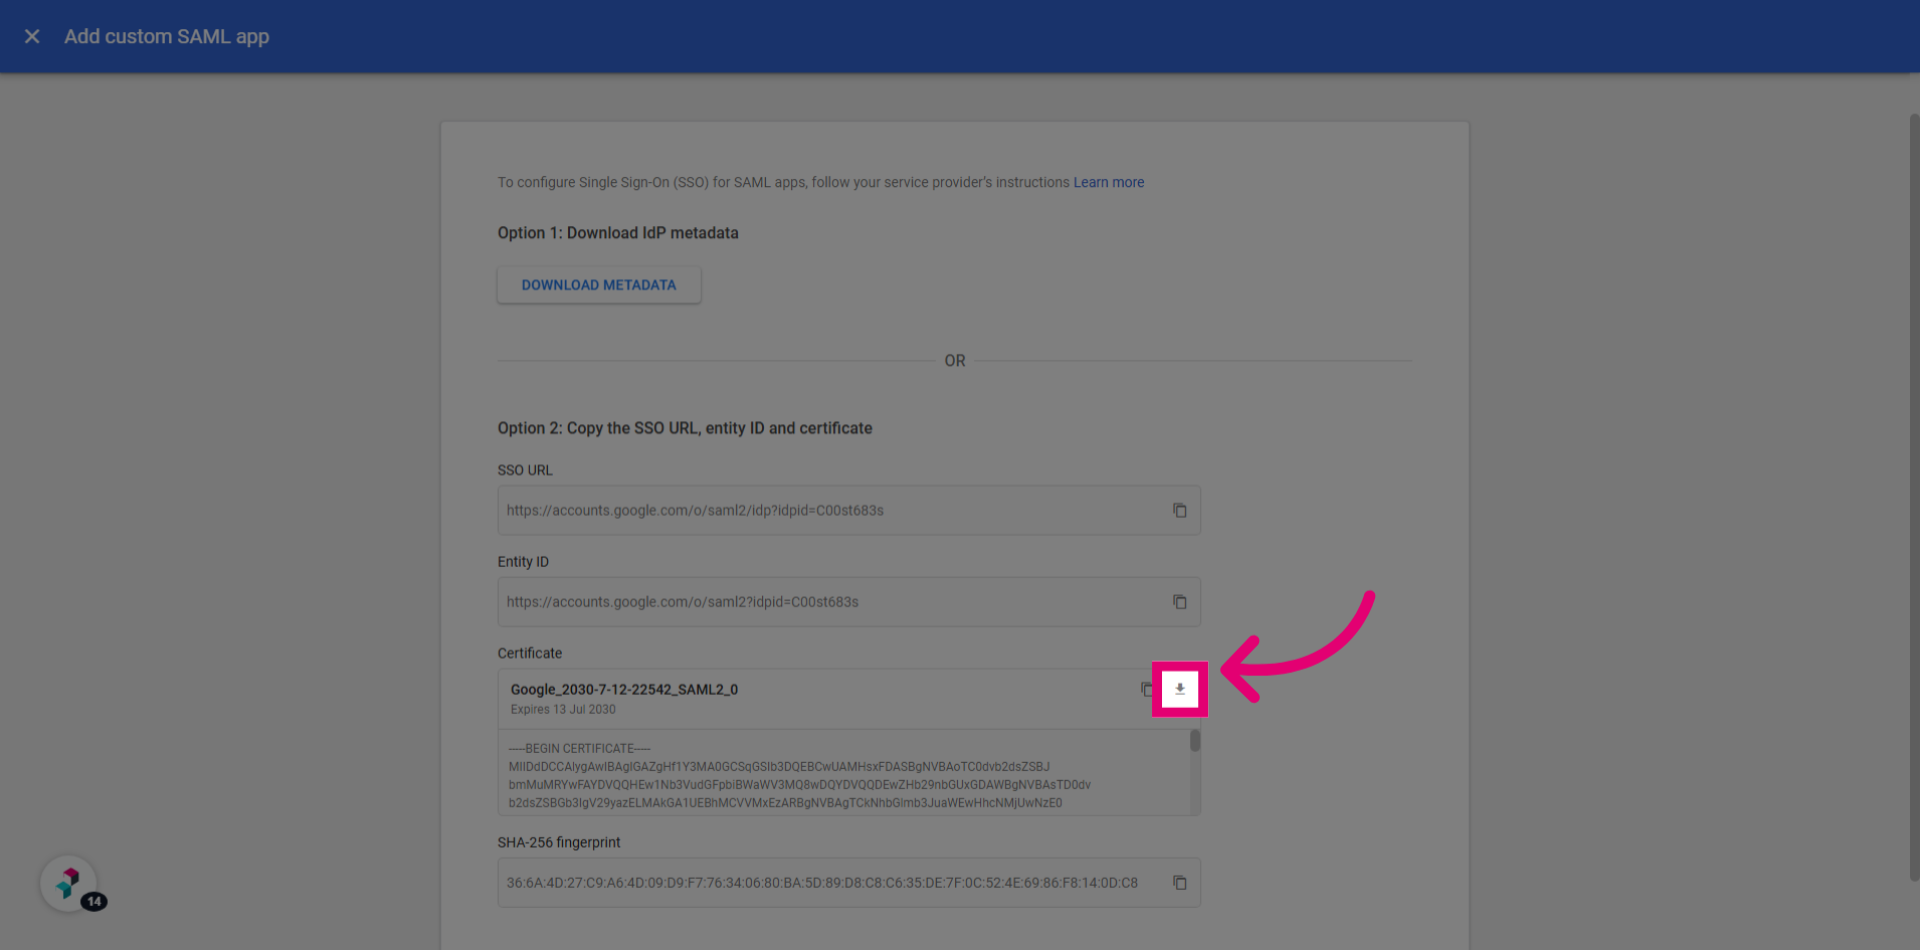Copy the certificate contents
Viewport: 1920px width, 950px height.
1146,689
